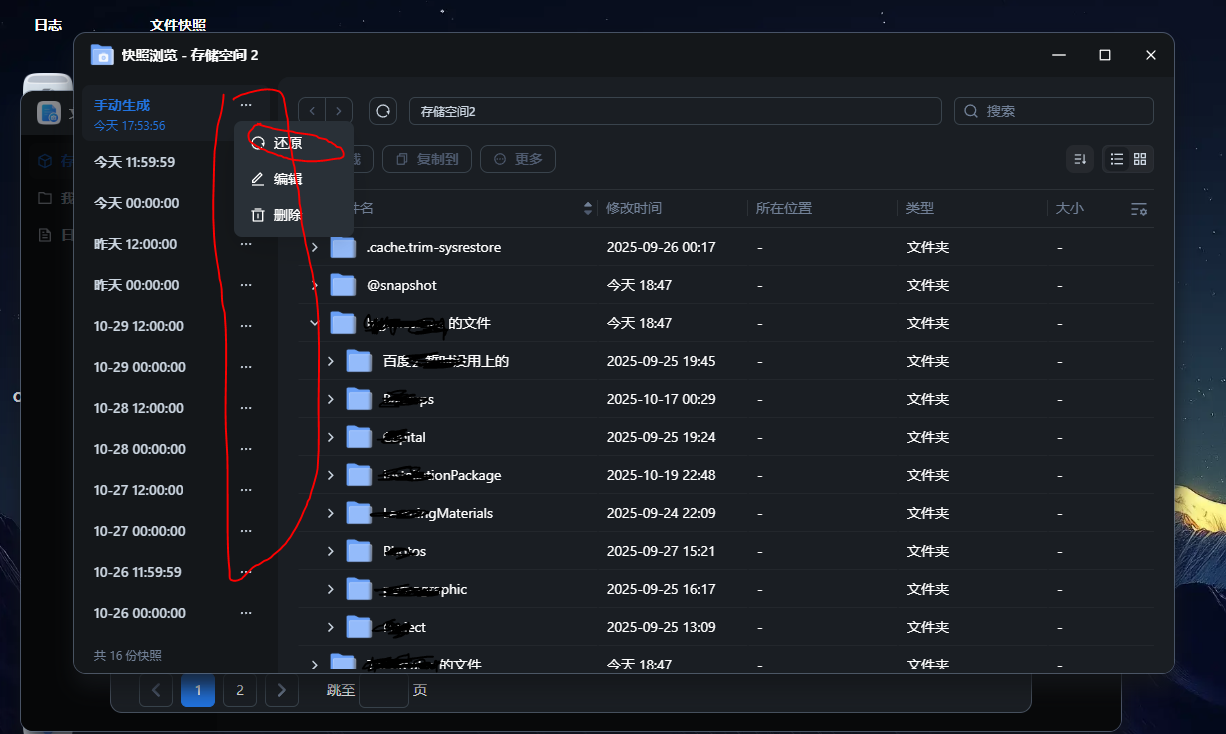Open the sort order options

(x=1080, y=159)
